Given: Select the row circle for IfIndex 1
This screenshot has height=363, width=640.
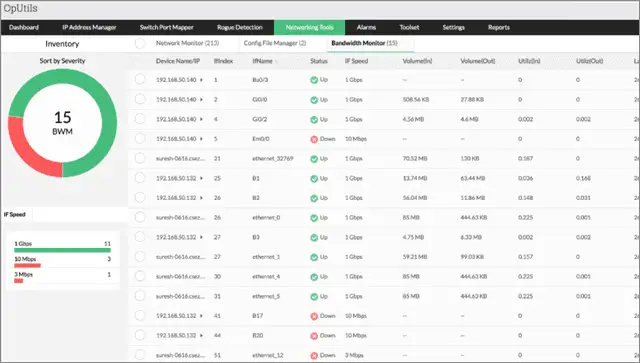Looking at the screenshot, I should click(140, 79).
